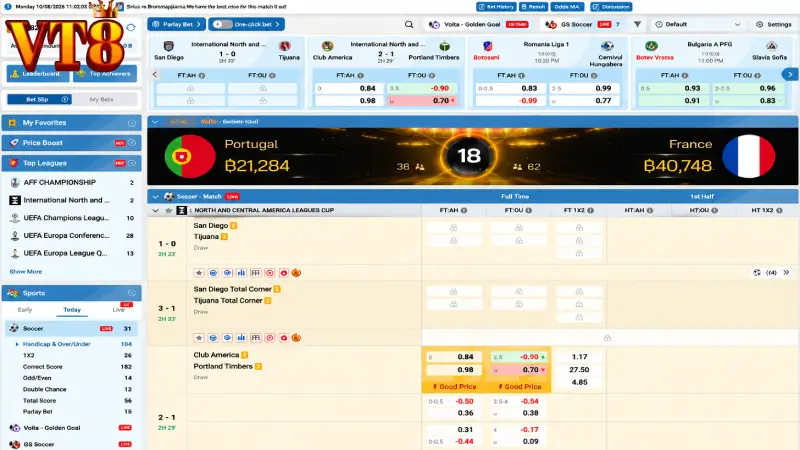
Task: Toggle the One-click bet switch
Action: coord(220,24)
